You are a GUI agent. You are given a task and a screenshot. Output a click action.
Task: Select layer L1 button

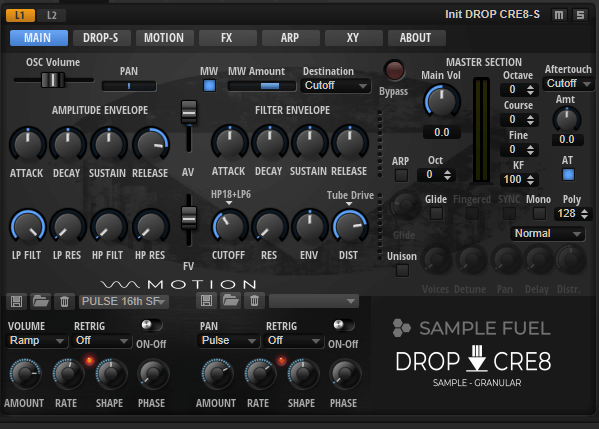20,15
